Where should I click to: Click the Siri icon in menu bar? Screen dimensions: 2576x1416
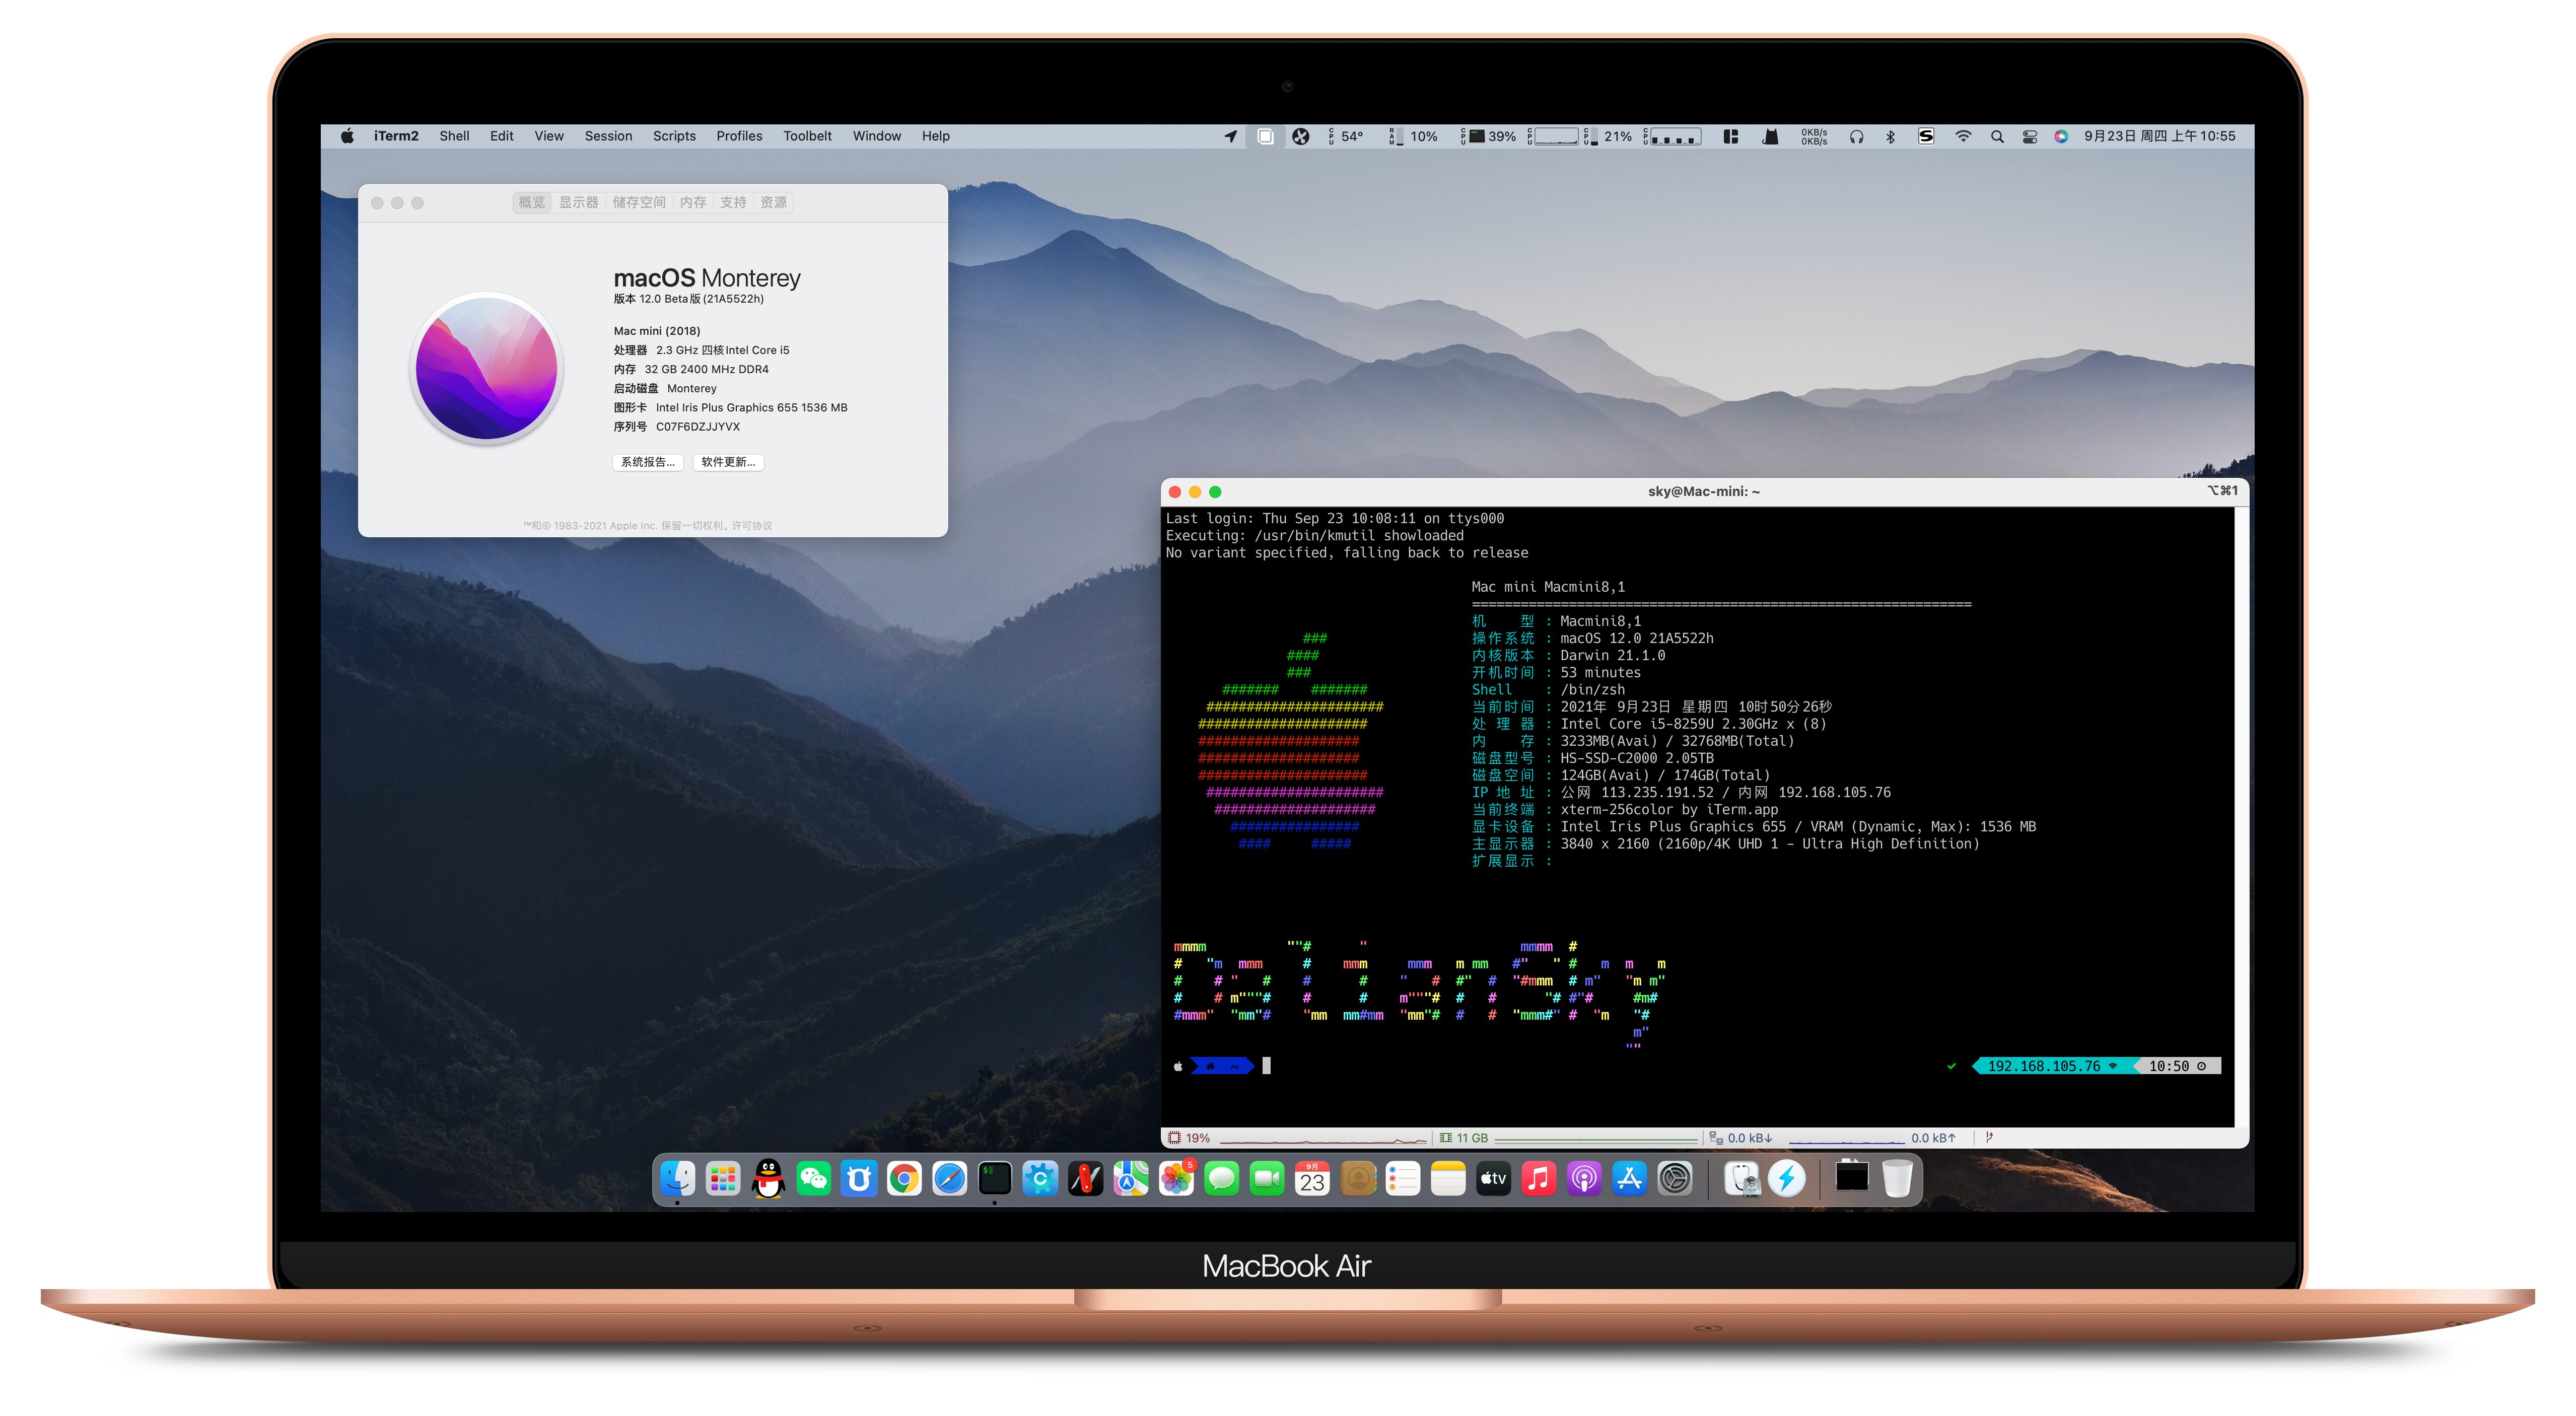pyautogui.click(x=2061, y=137)
